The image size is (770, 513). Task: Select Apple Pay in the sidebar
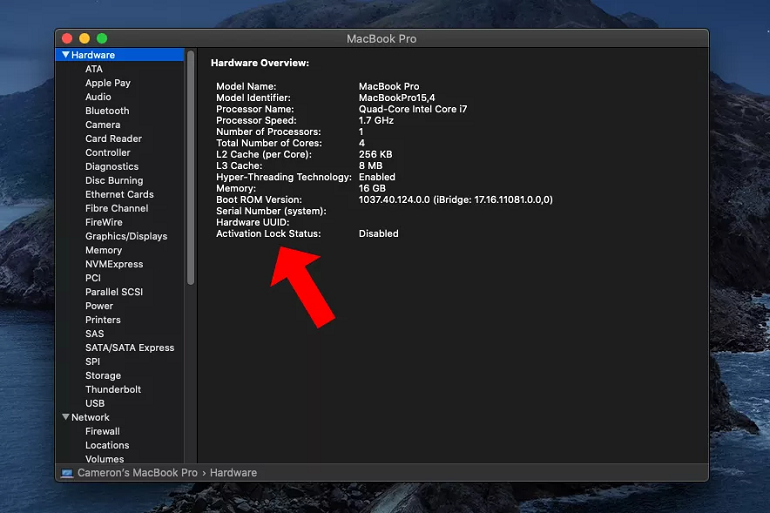pyautogui.click(x=108, y=82)
